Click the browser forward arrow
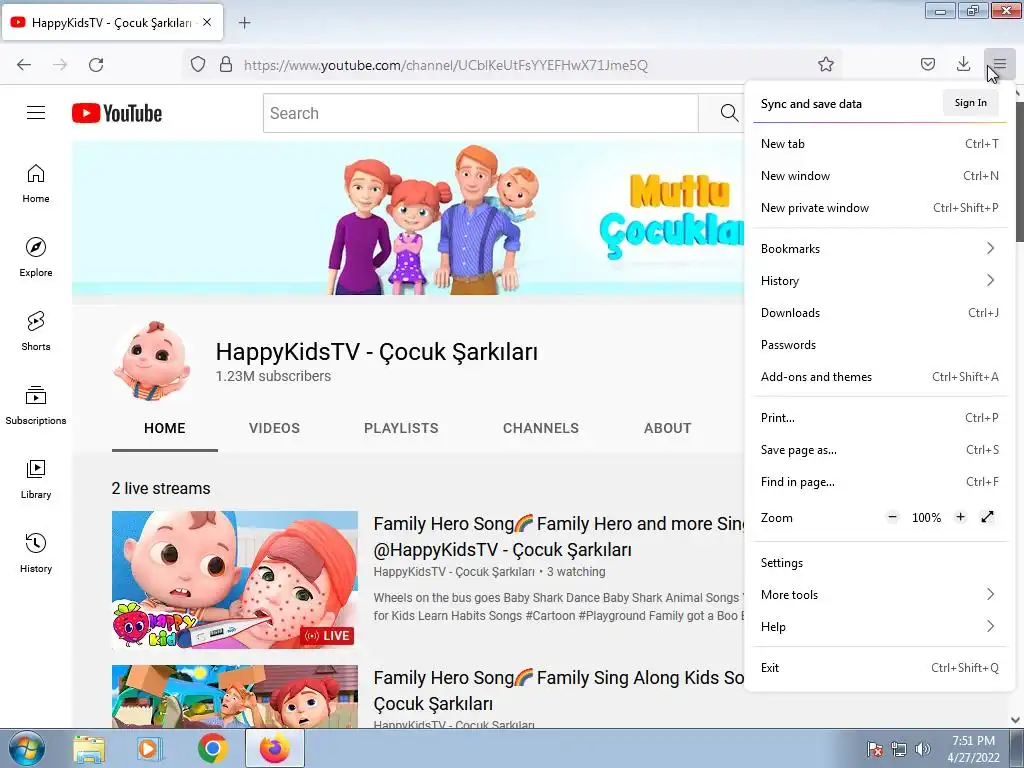The height and width of the screenshot is (768, 1024). (x=60, y=65)
